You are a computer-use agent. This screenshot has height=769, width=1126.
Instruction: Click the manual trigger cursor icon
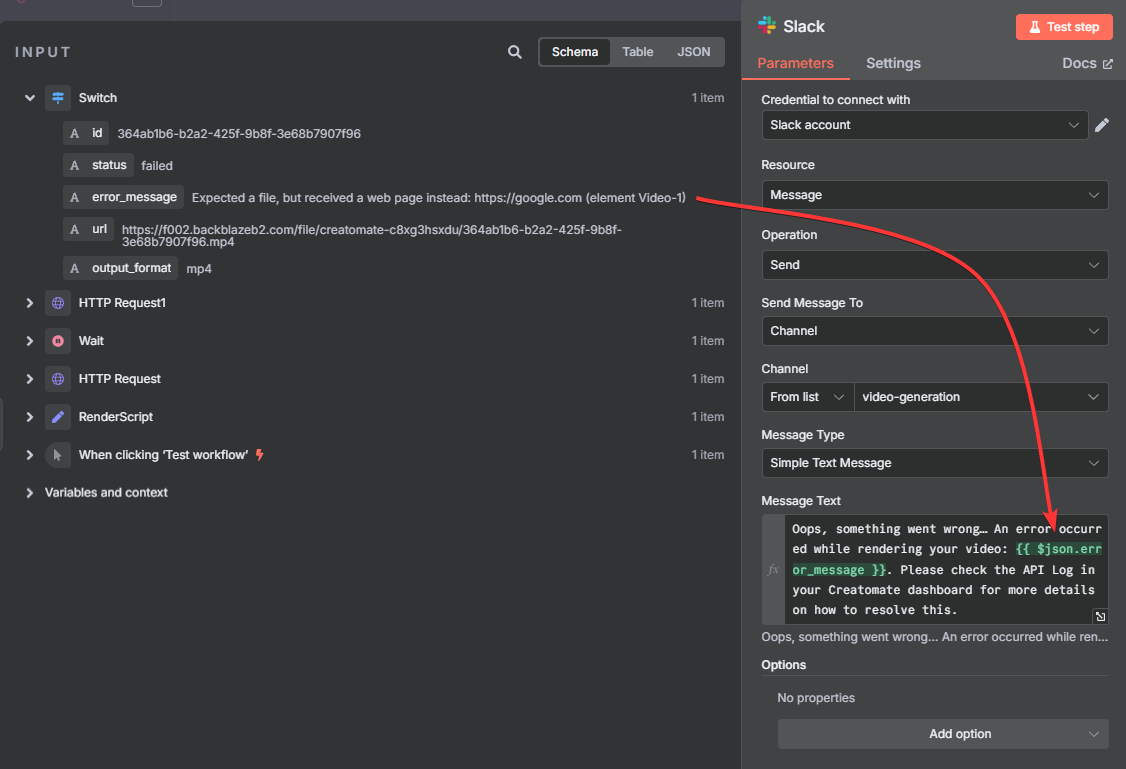tap(58, 455)
